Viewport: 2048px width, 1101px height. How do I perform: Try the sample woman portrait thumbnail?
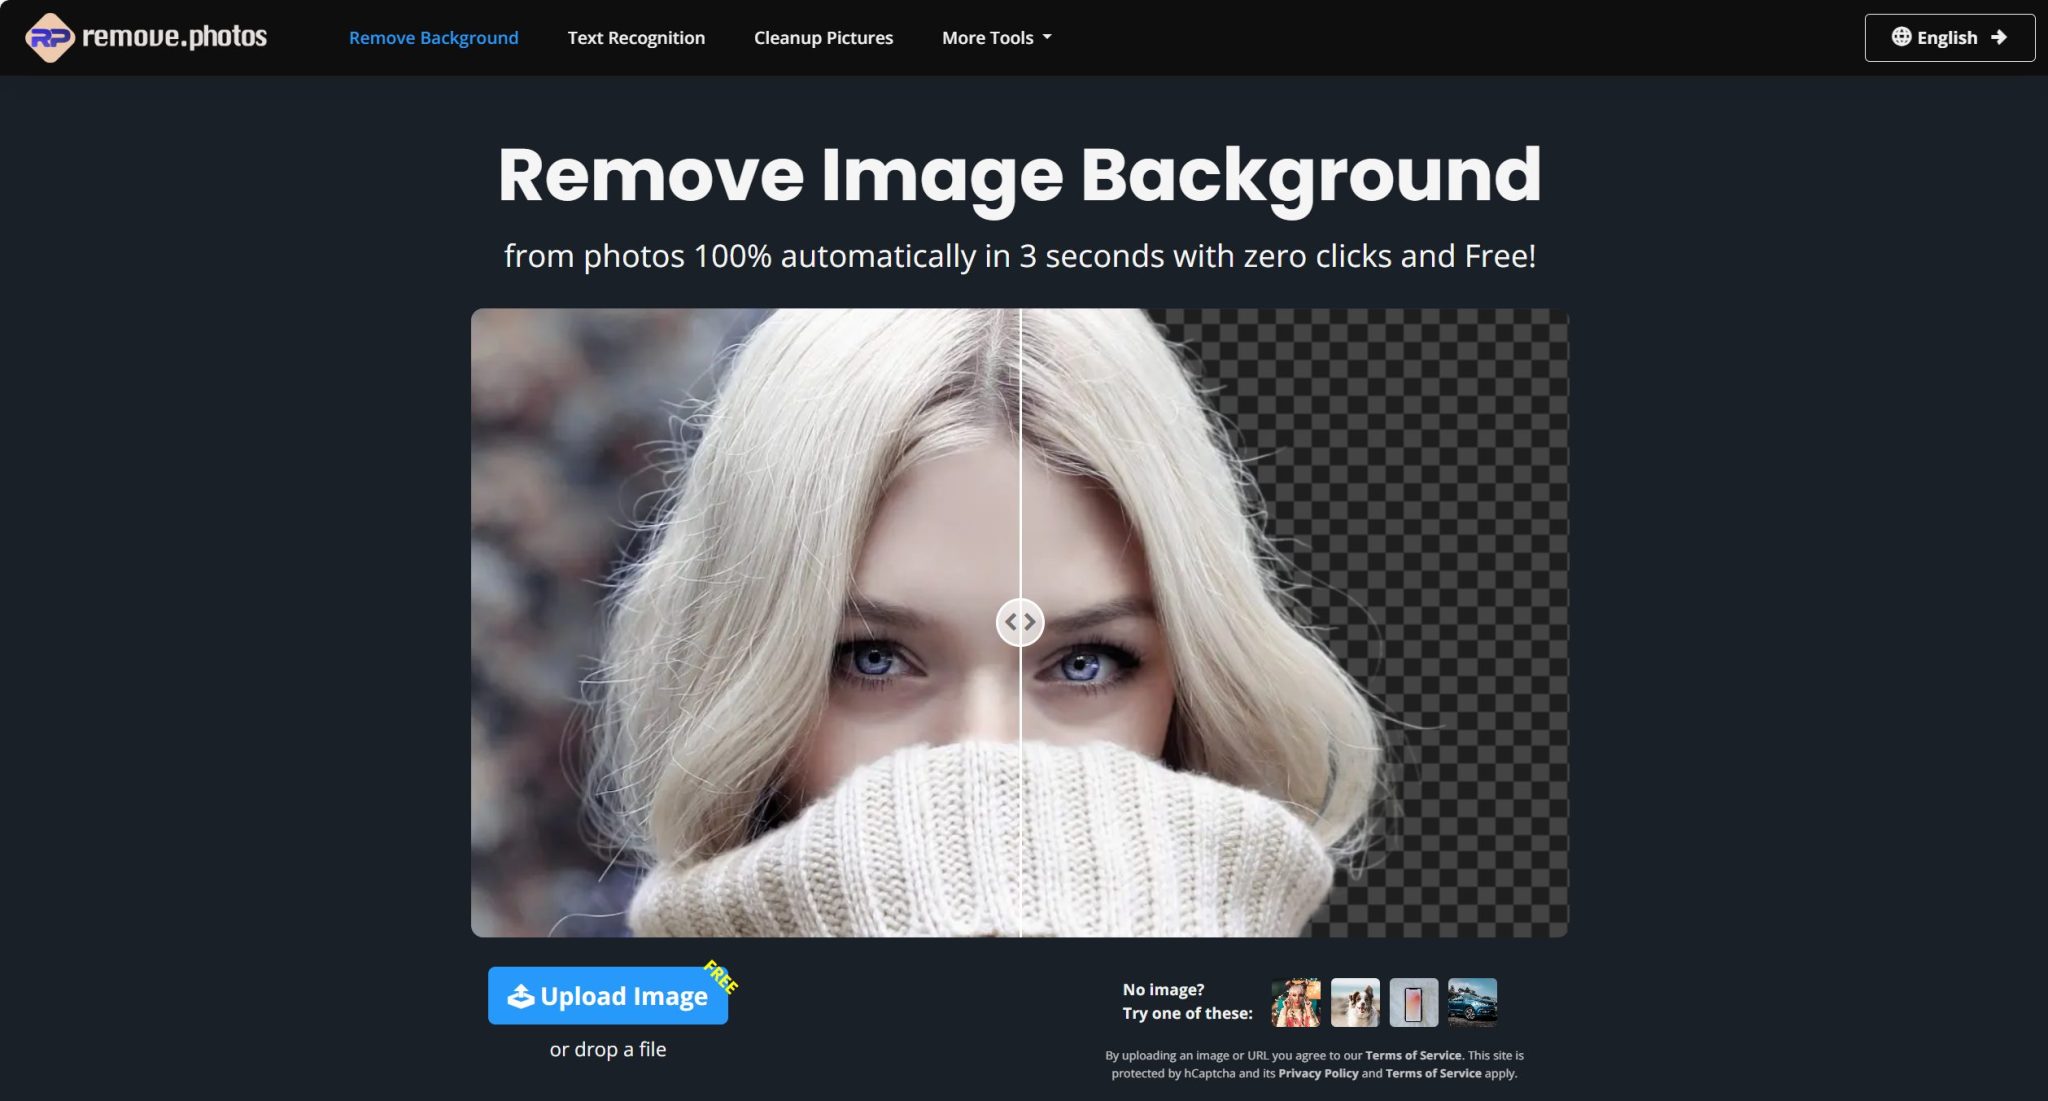[1295, 1002]
